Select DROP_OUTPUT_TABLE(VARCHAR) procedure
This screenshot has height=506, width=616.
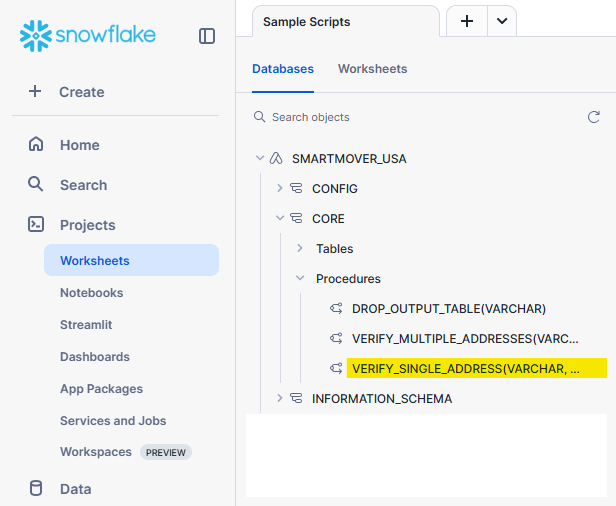[449, 309]
